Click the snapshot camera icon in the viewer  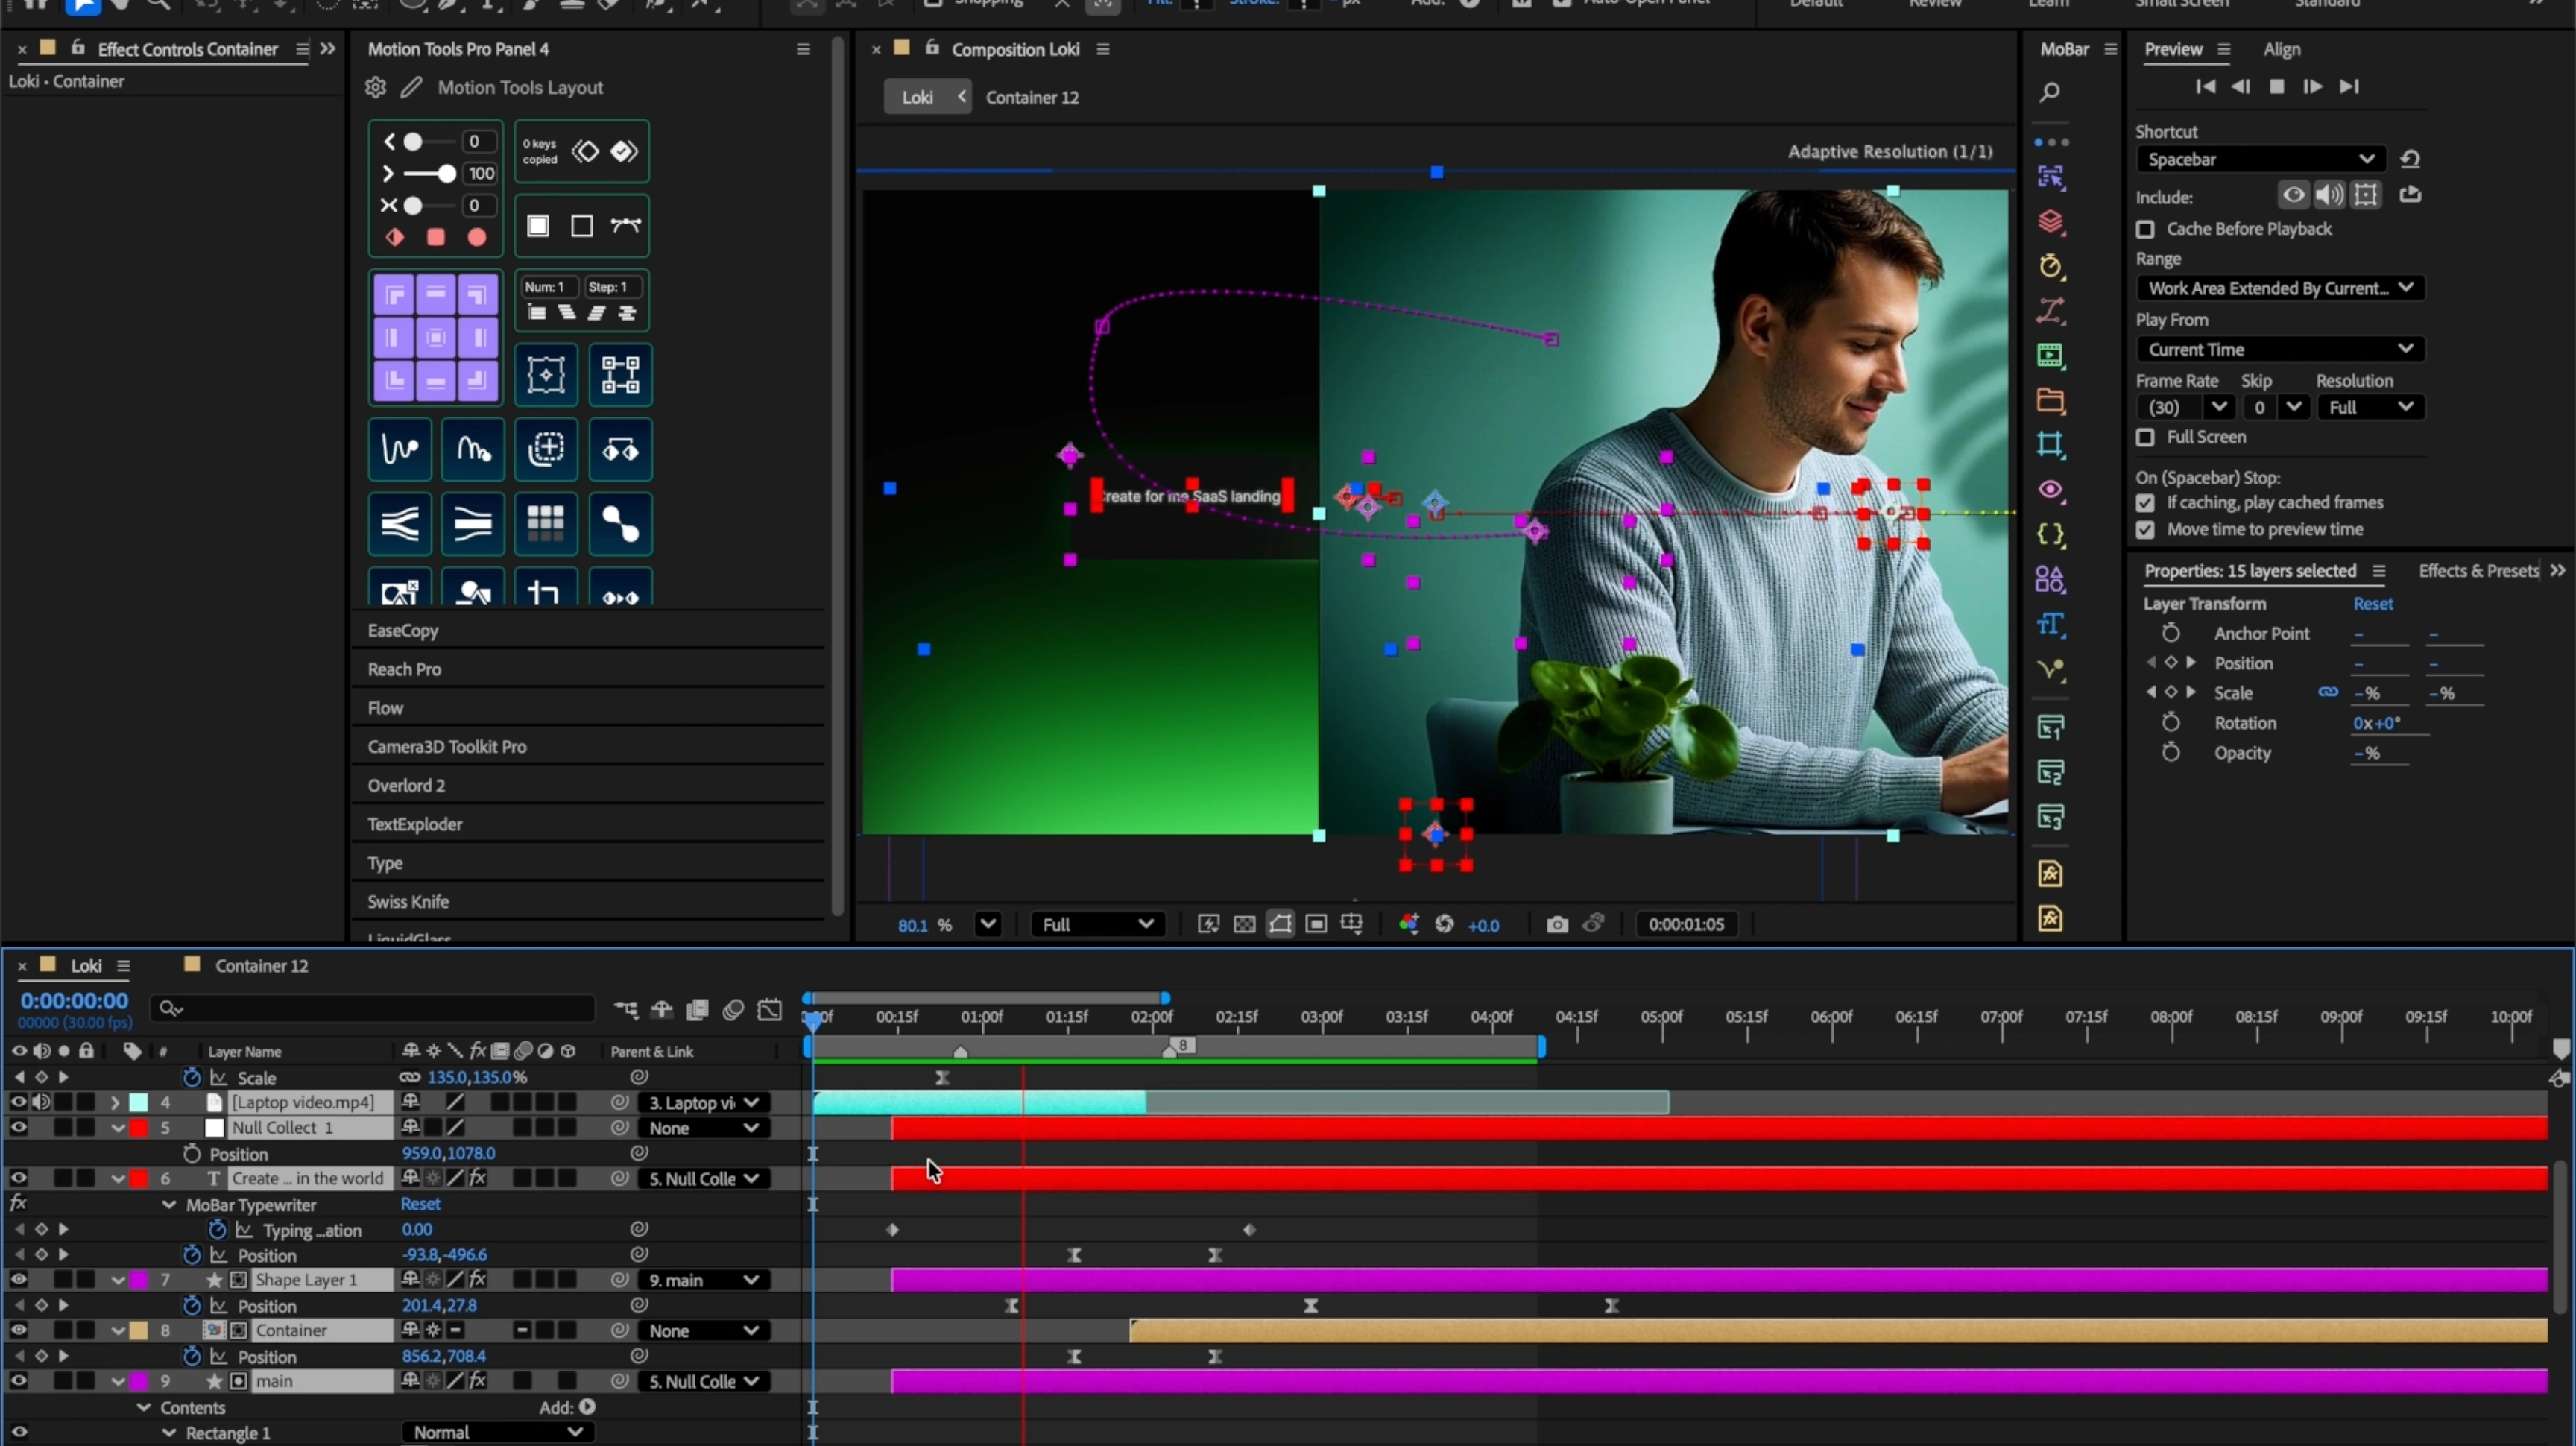(x=1557, y=924)
